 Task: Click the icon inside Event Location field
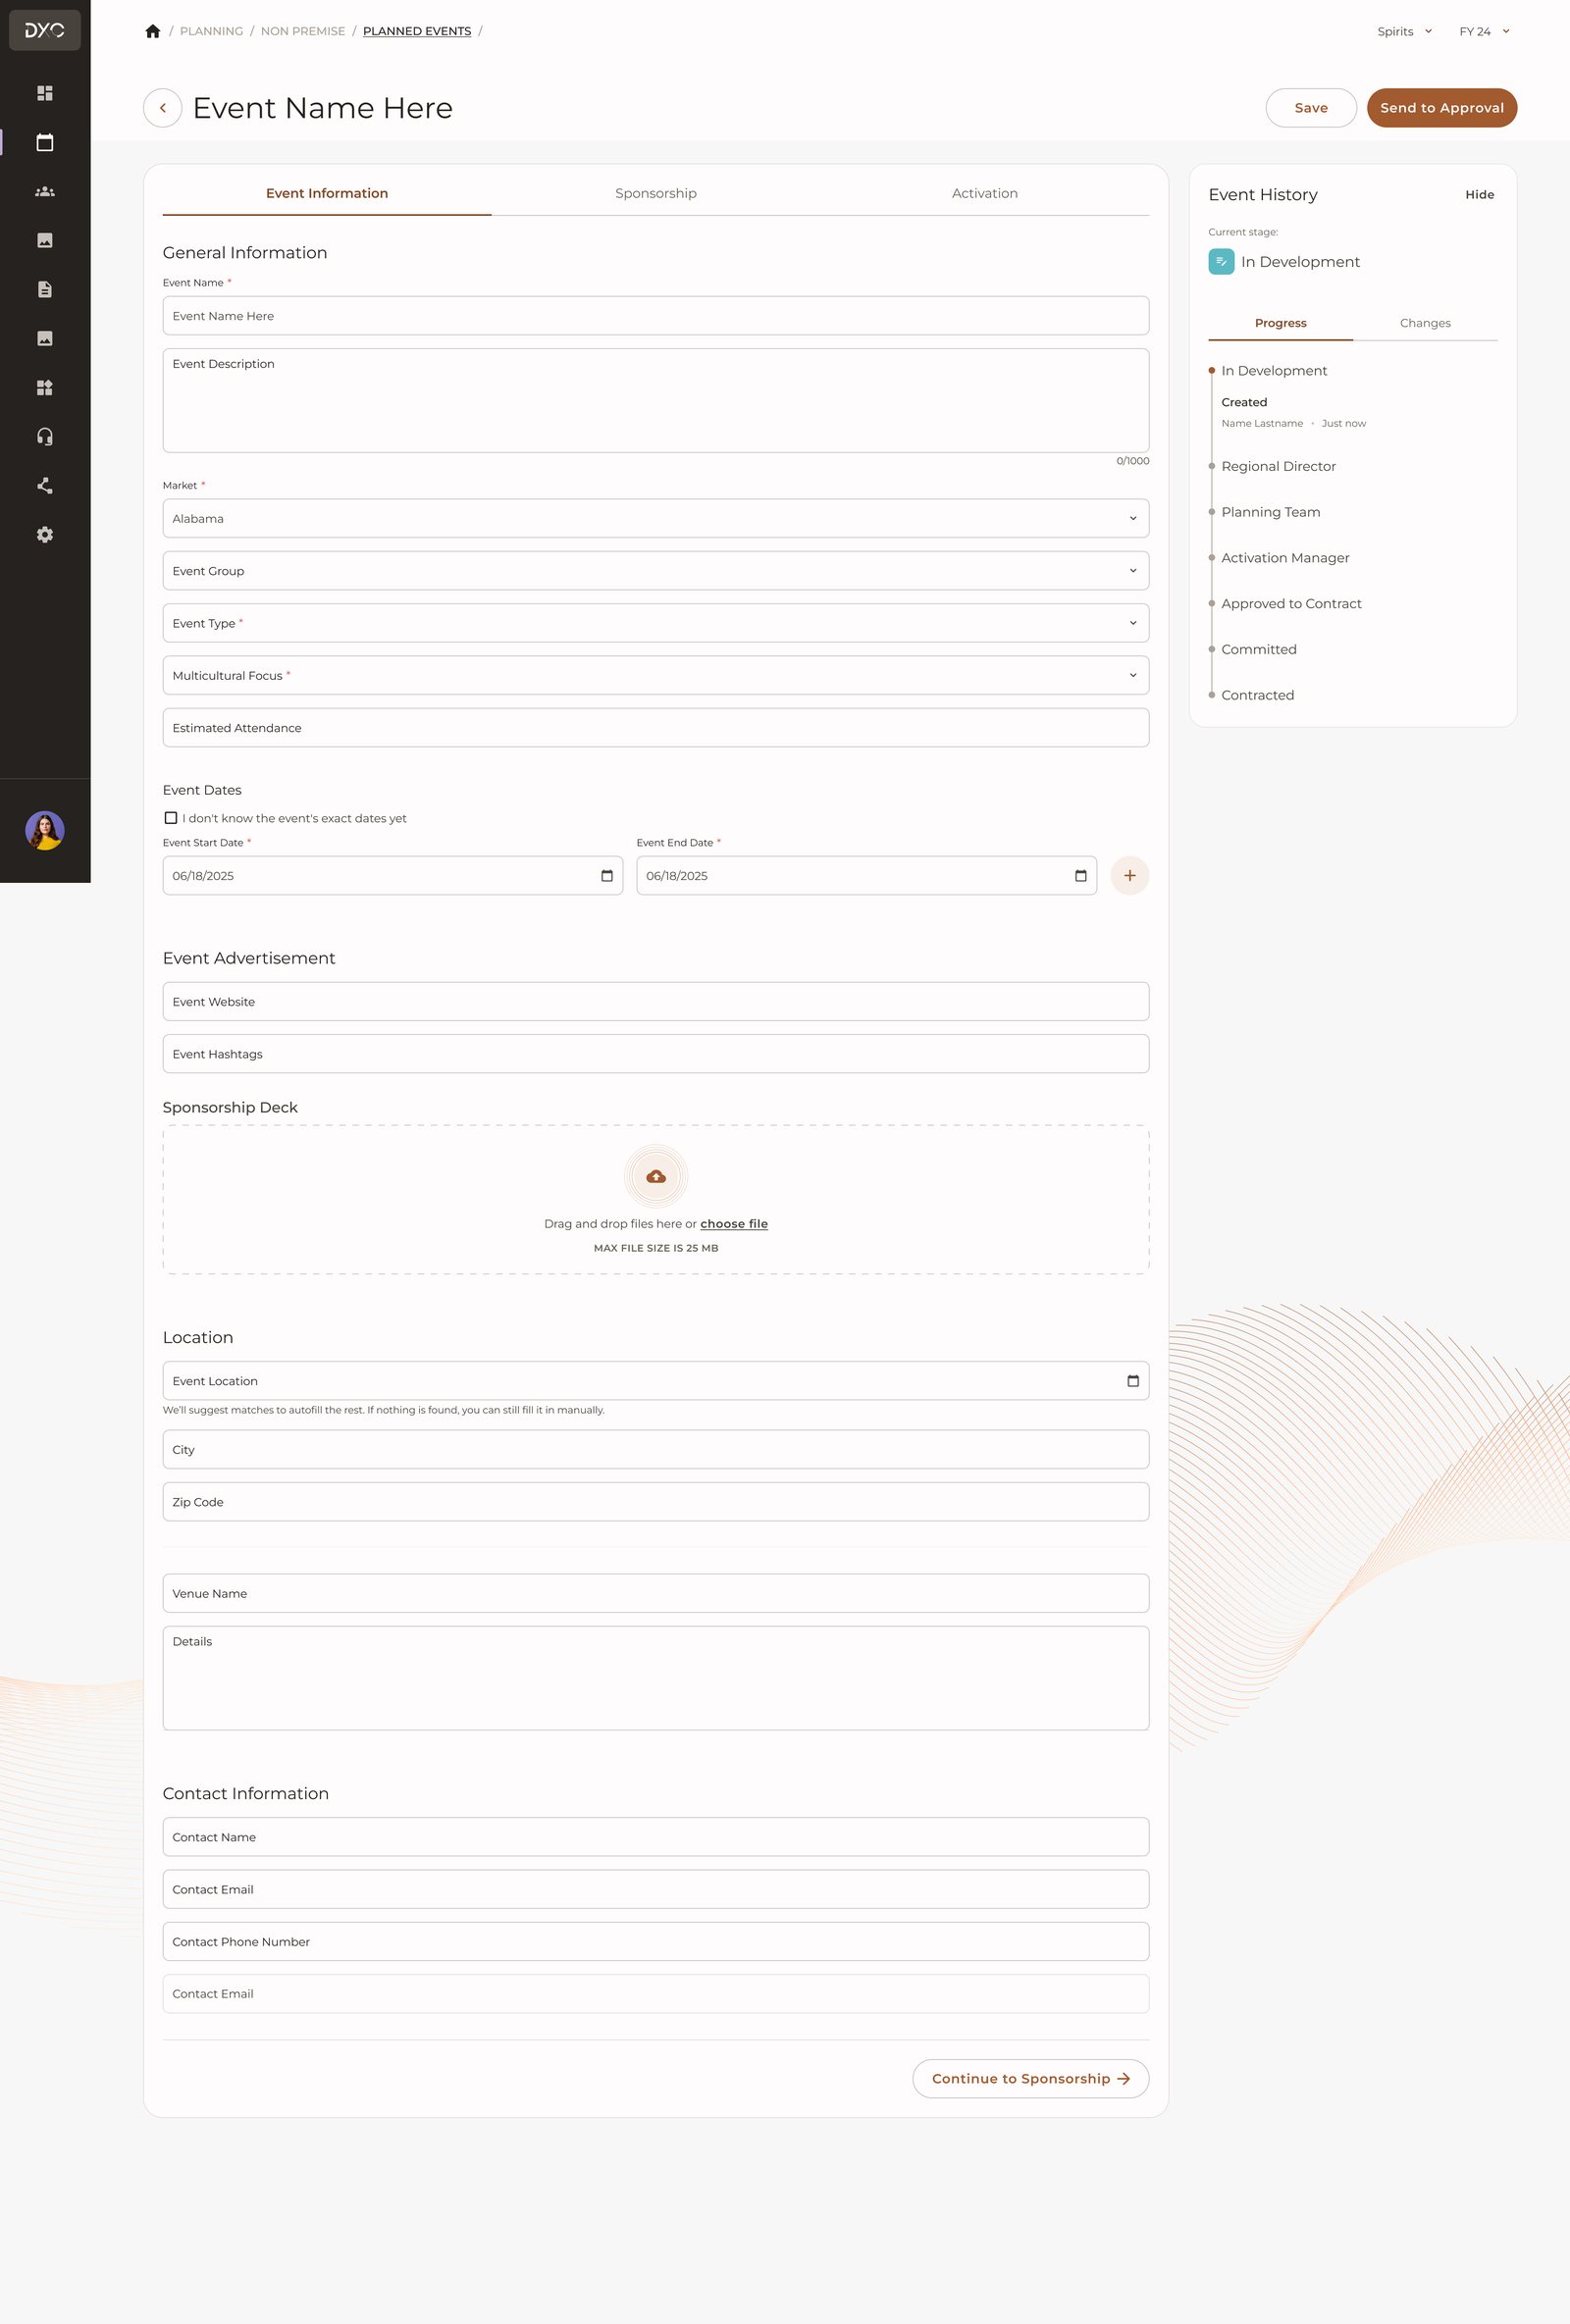[x=1133, y=1381]
